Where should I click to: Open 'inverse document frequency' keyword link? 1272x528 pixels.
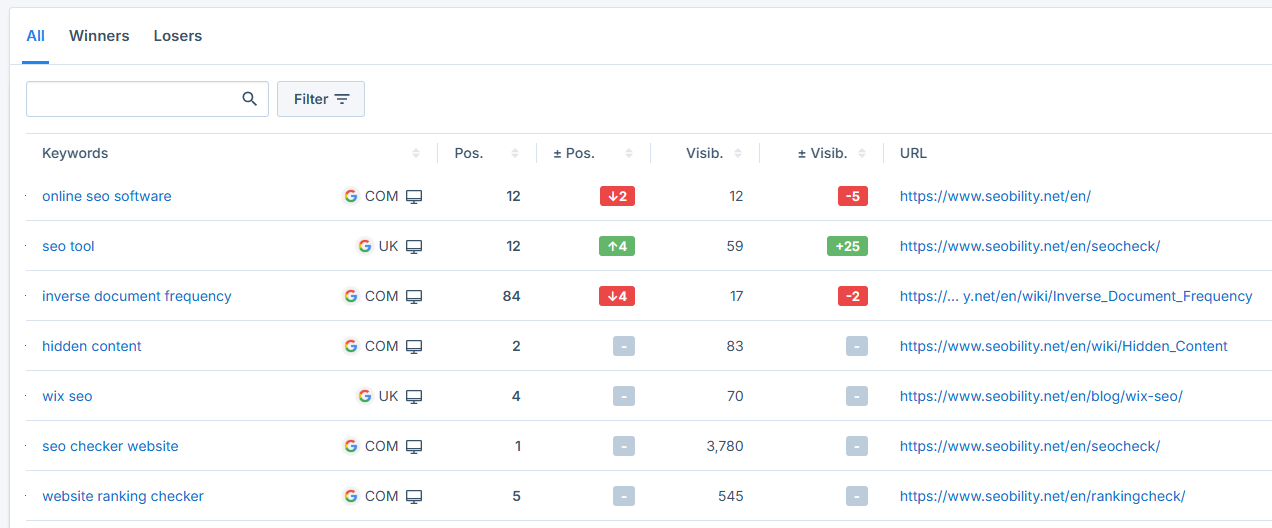[x=136, y=296]
